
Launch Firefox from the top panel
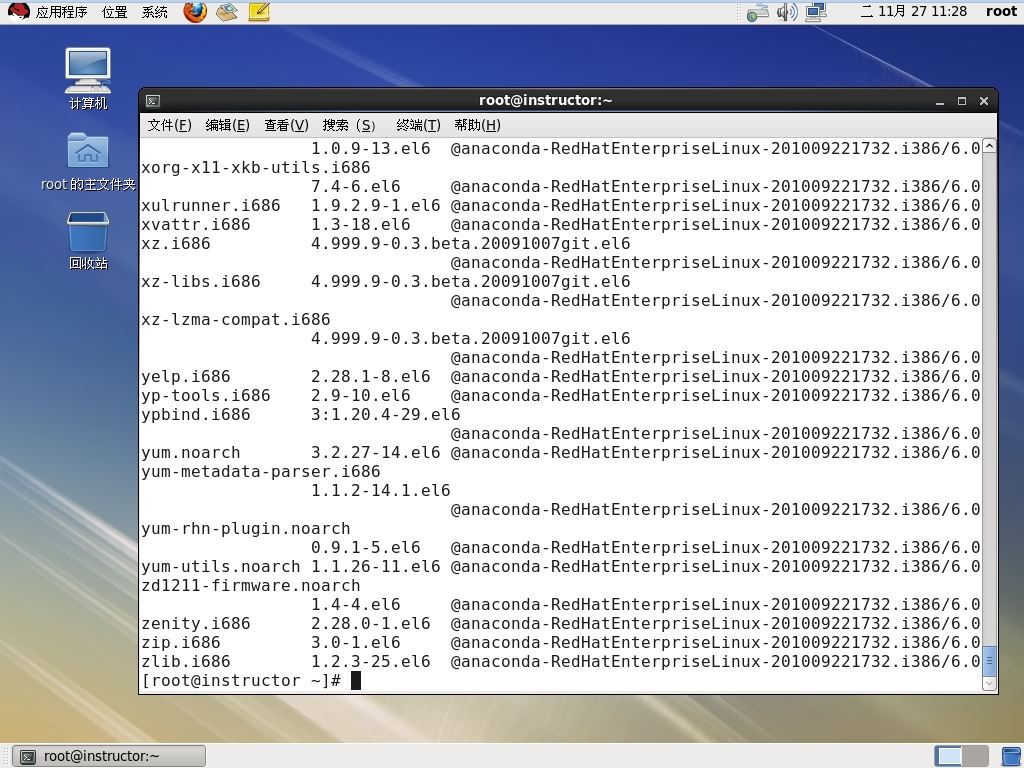coord(195,12)
